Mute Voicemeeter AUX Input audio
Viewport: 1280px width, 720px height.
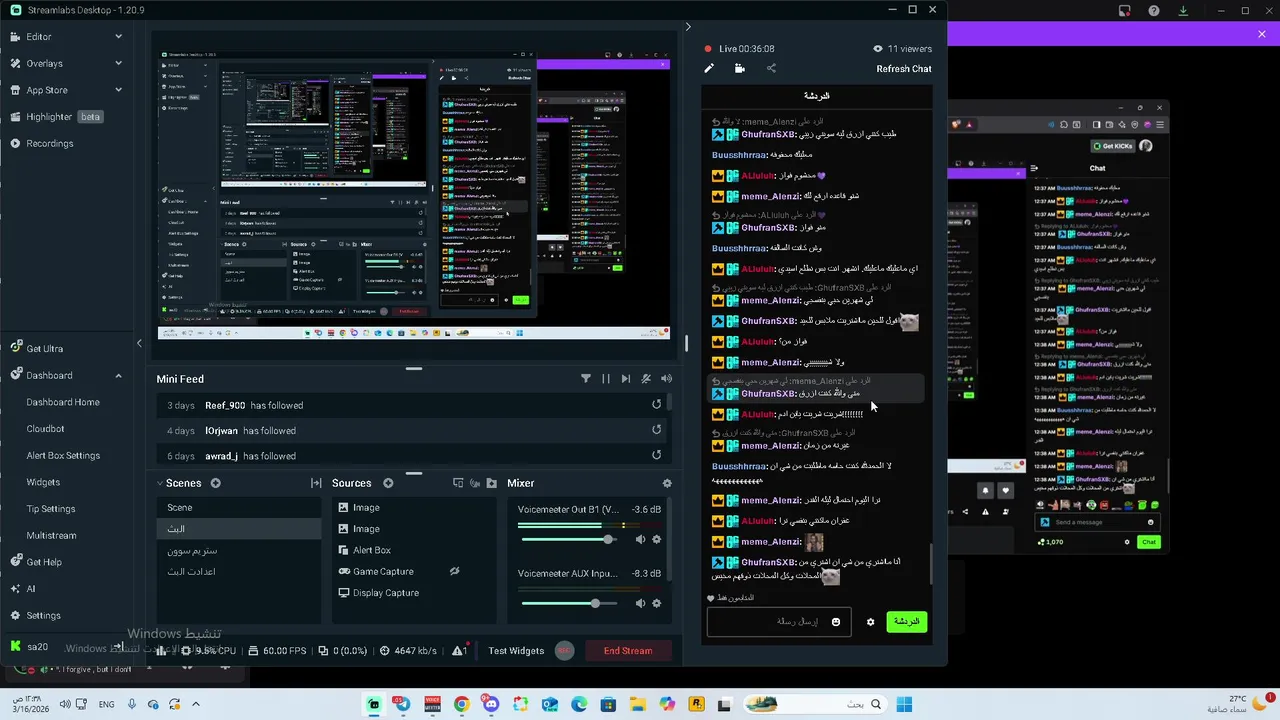tap(640, 603)
